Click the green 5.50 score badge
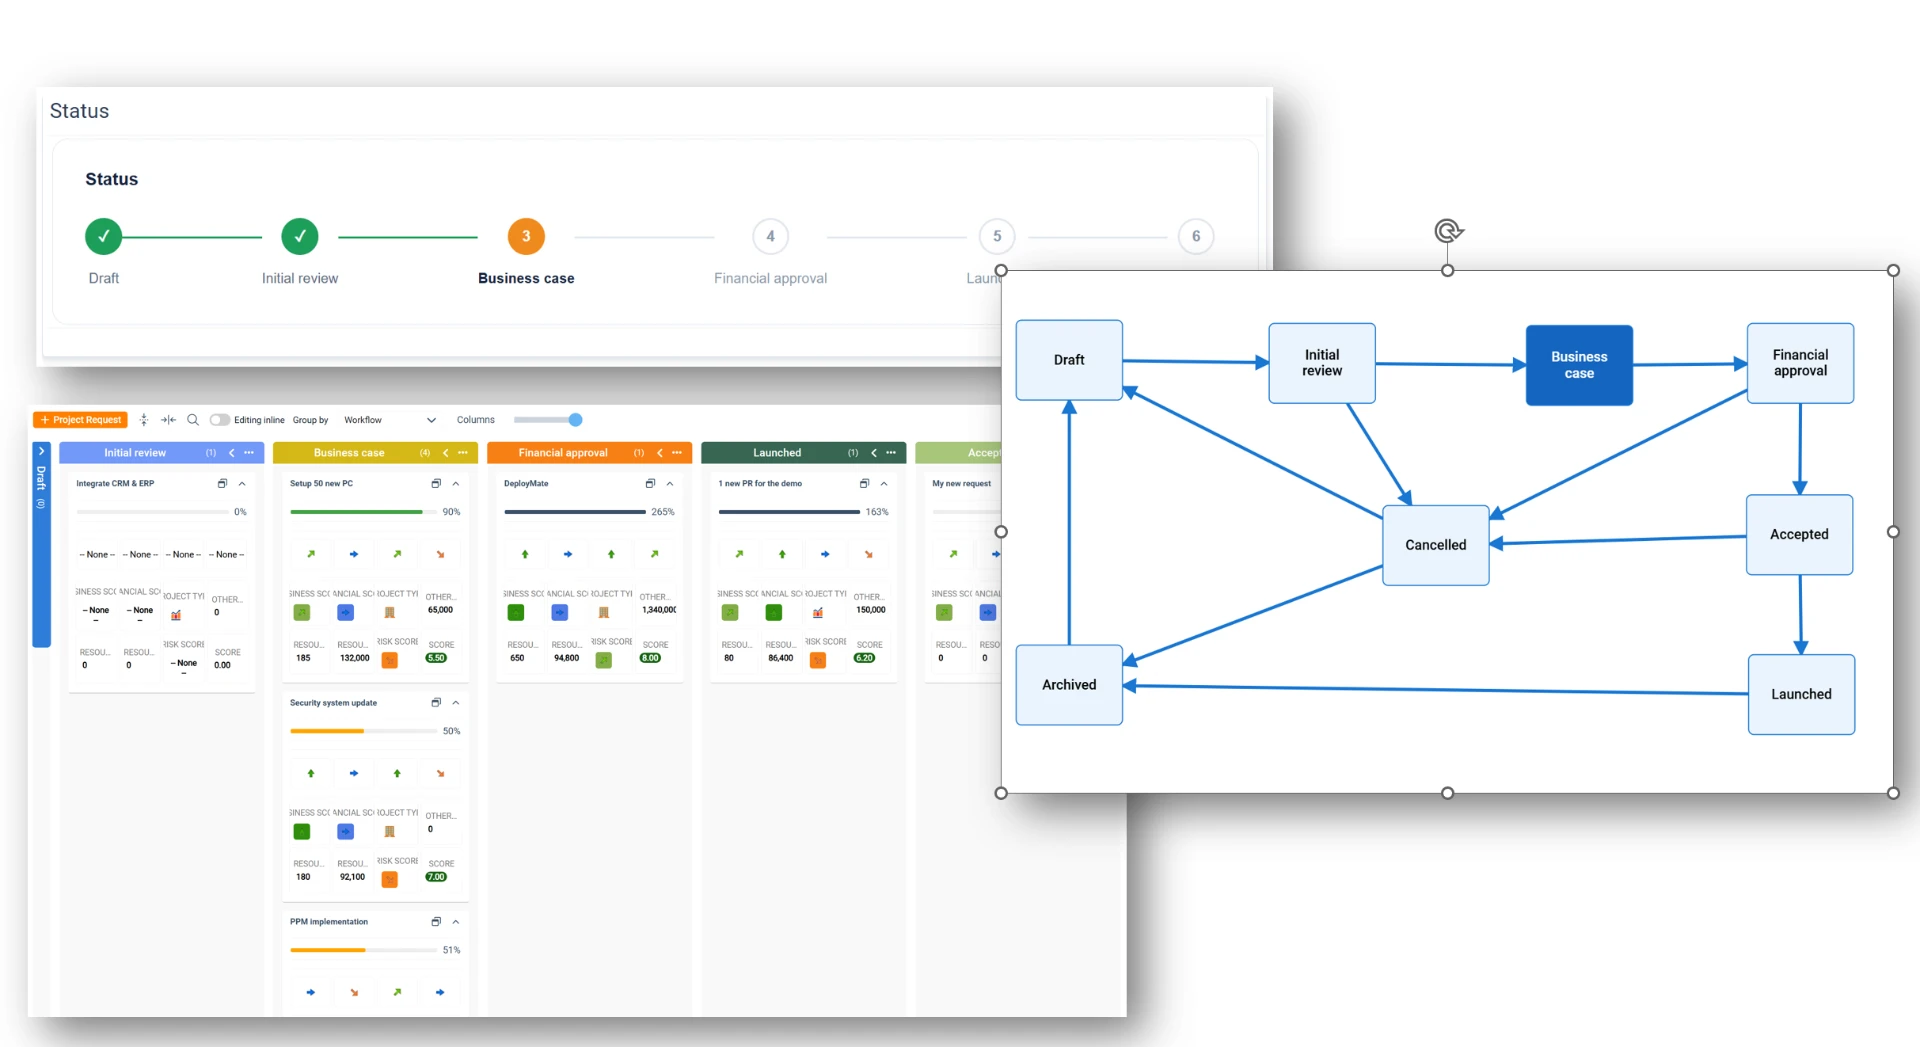 coord(436,658)
